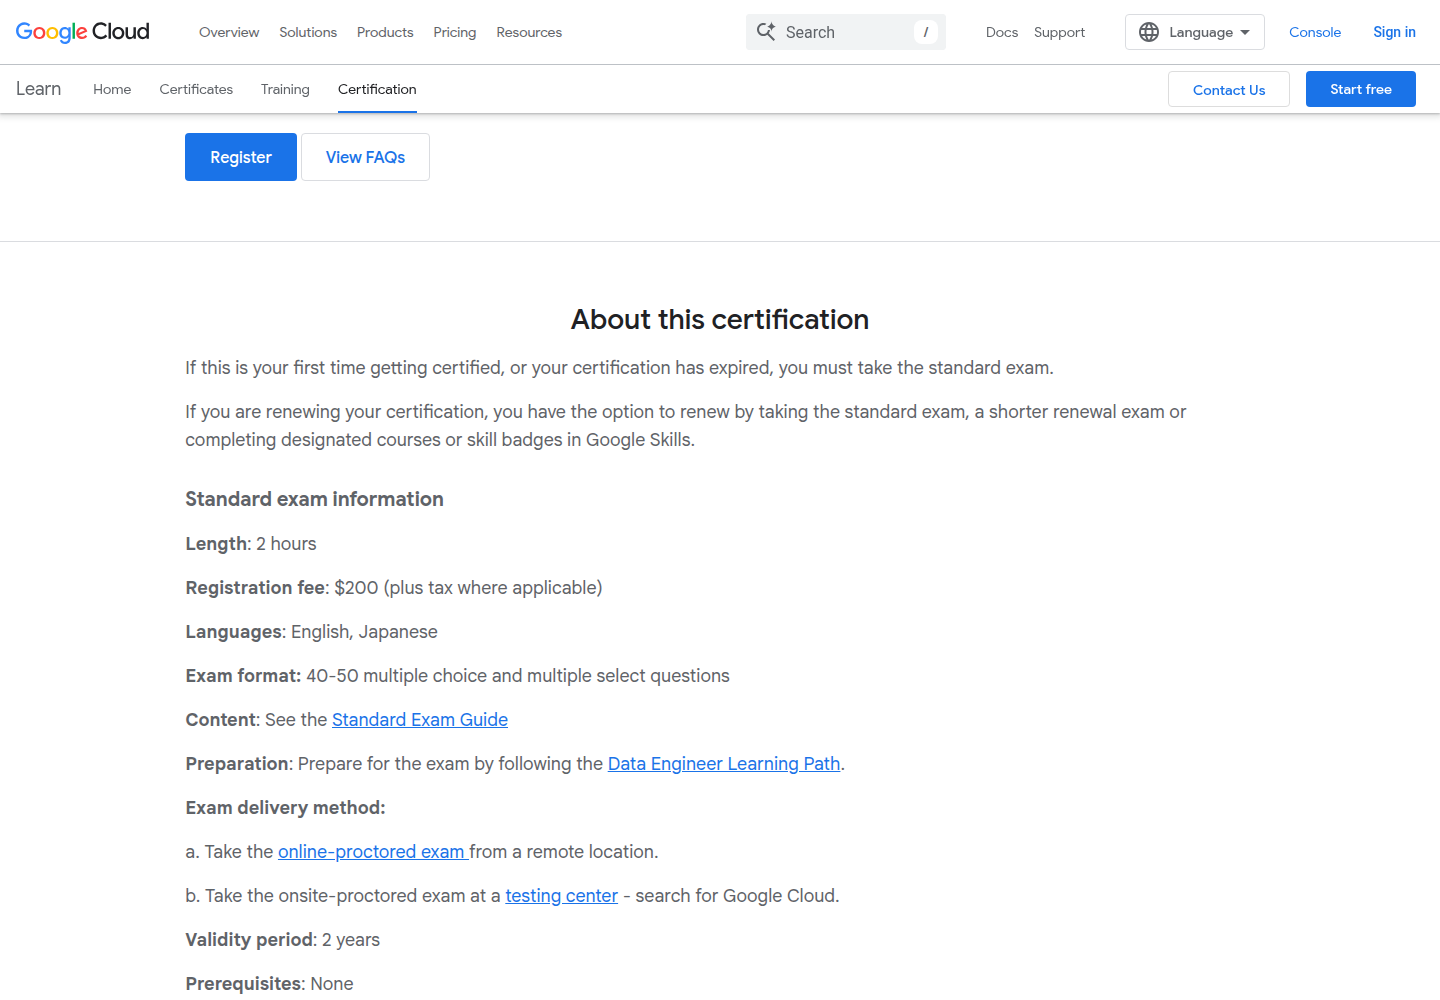
Task: Click the 'Exam delivery method:' label
Action: [286, 808]
